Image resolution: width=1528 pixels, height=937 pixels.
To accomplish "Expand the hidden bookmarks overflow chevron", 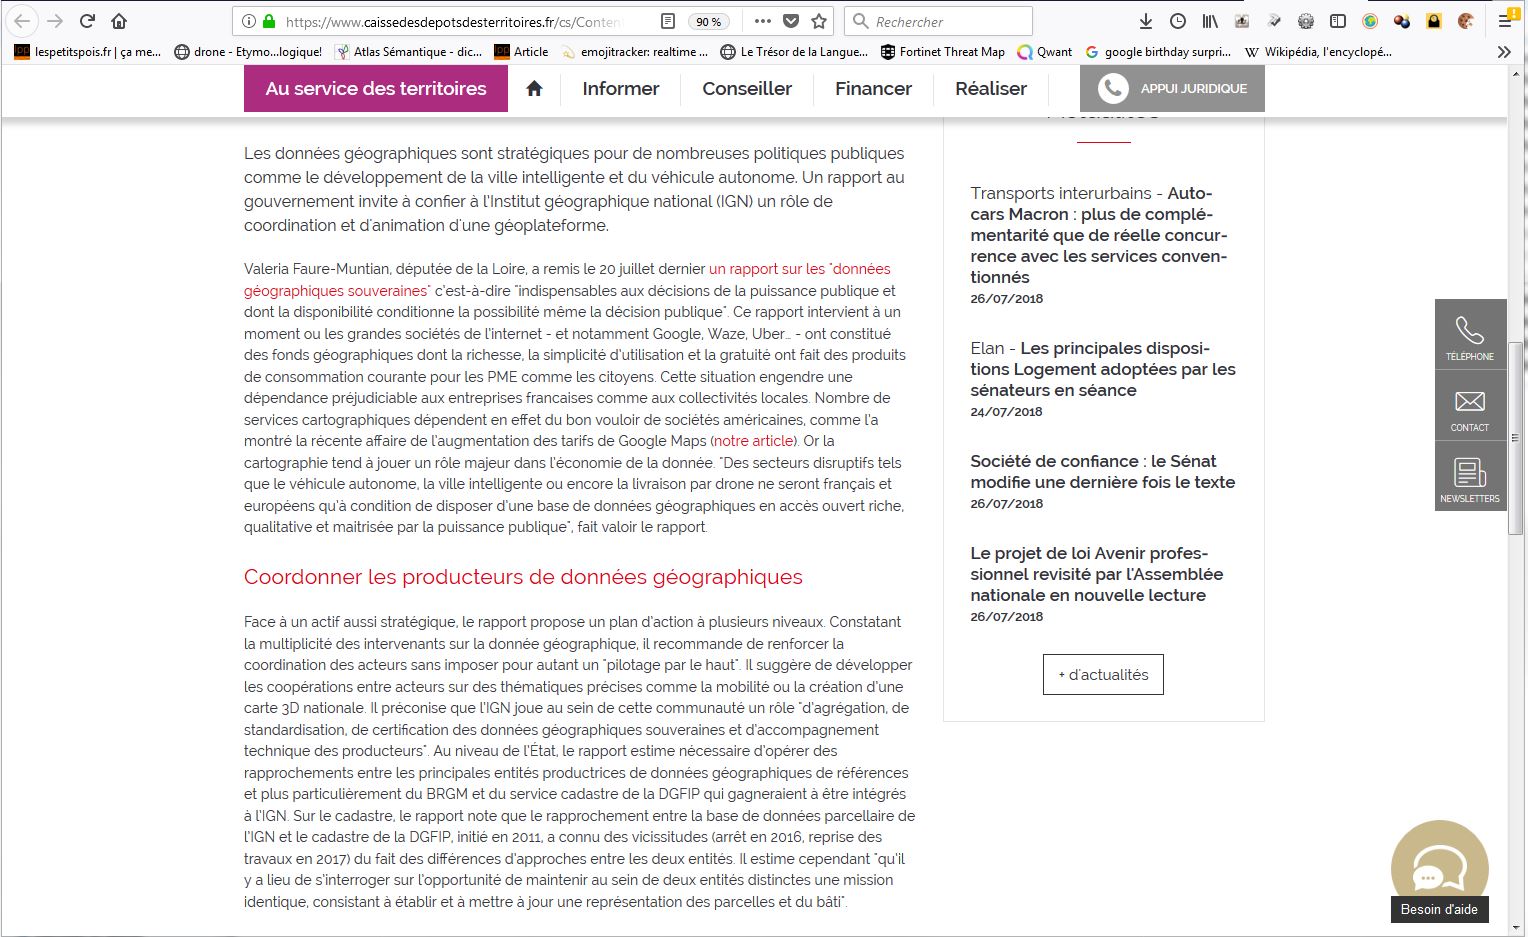I will click(x=1504, y=52).
